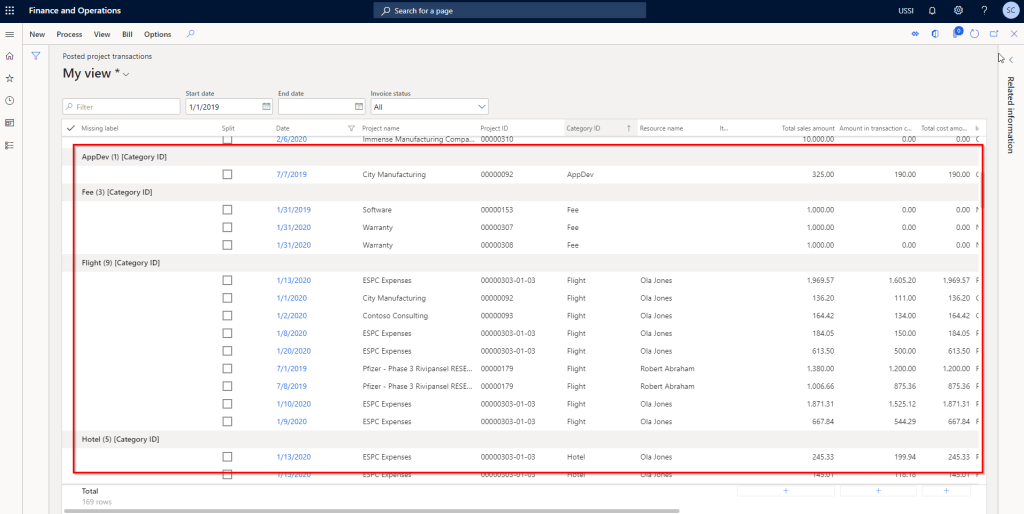Expand the My view selector chevron
Screen dimensions: 1024x514
pos(127,74)
